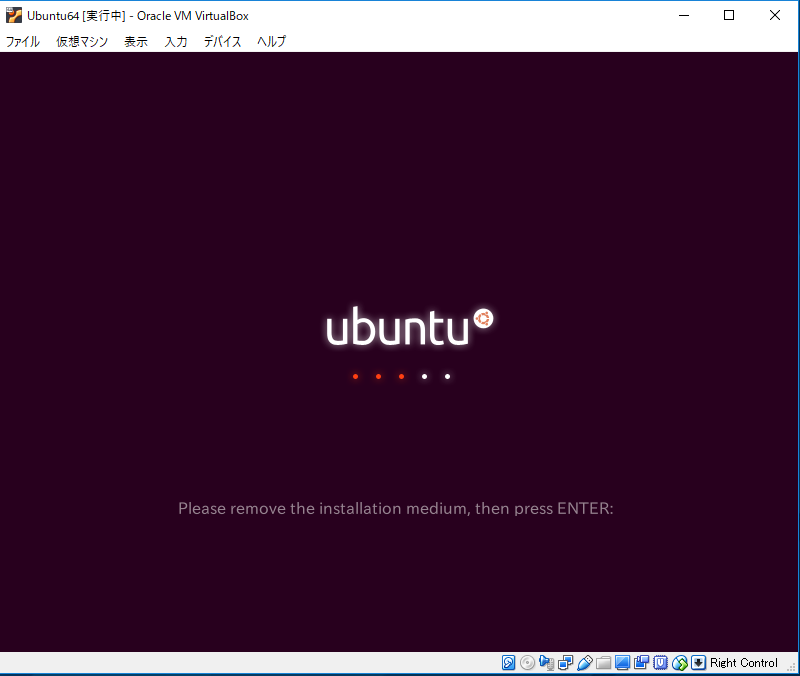
Task: Open the デバイス menu
Action: pyautogui.click(x=222, y=41)
